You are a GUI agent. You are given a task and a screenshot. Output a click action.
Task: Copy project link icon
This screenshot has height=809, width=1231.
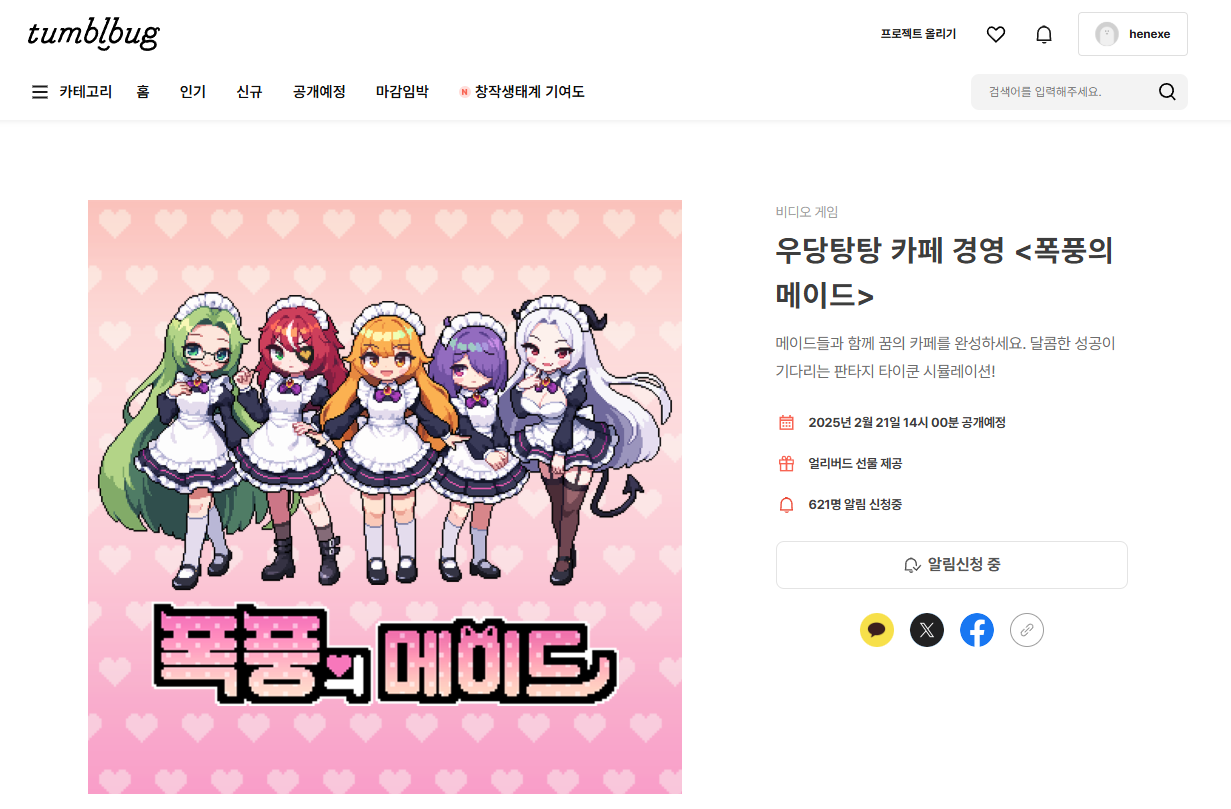pyautogui.click(x=1027, y=630)
